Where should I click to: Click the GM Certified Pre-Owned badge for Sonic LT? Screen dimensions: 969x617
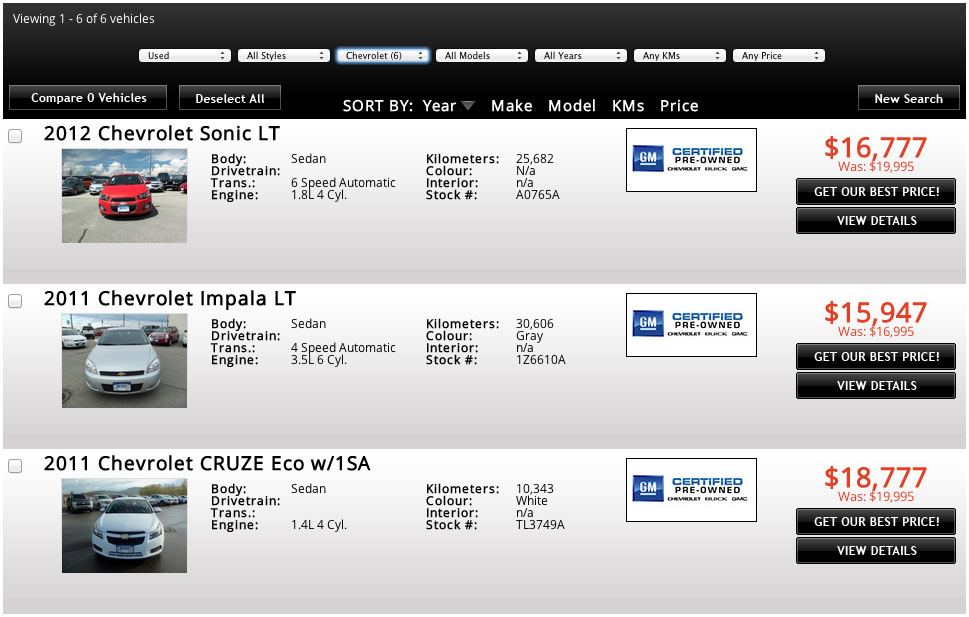tap(691, 160)
